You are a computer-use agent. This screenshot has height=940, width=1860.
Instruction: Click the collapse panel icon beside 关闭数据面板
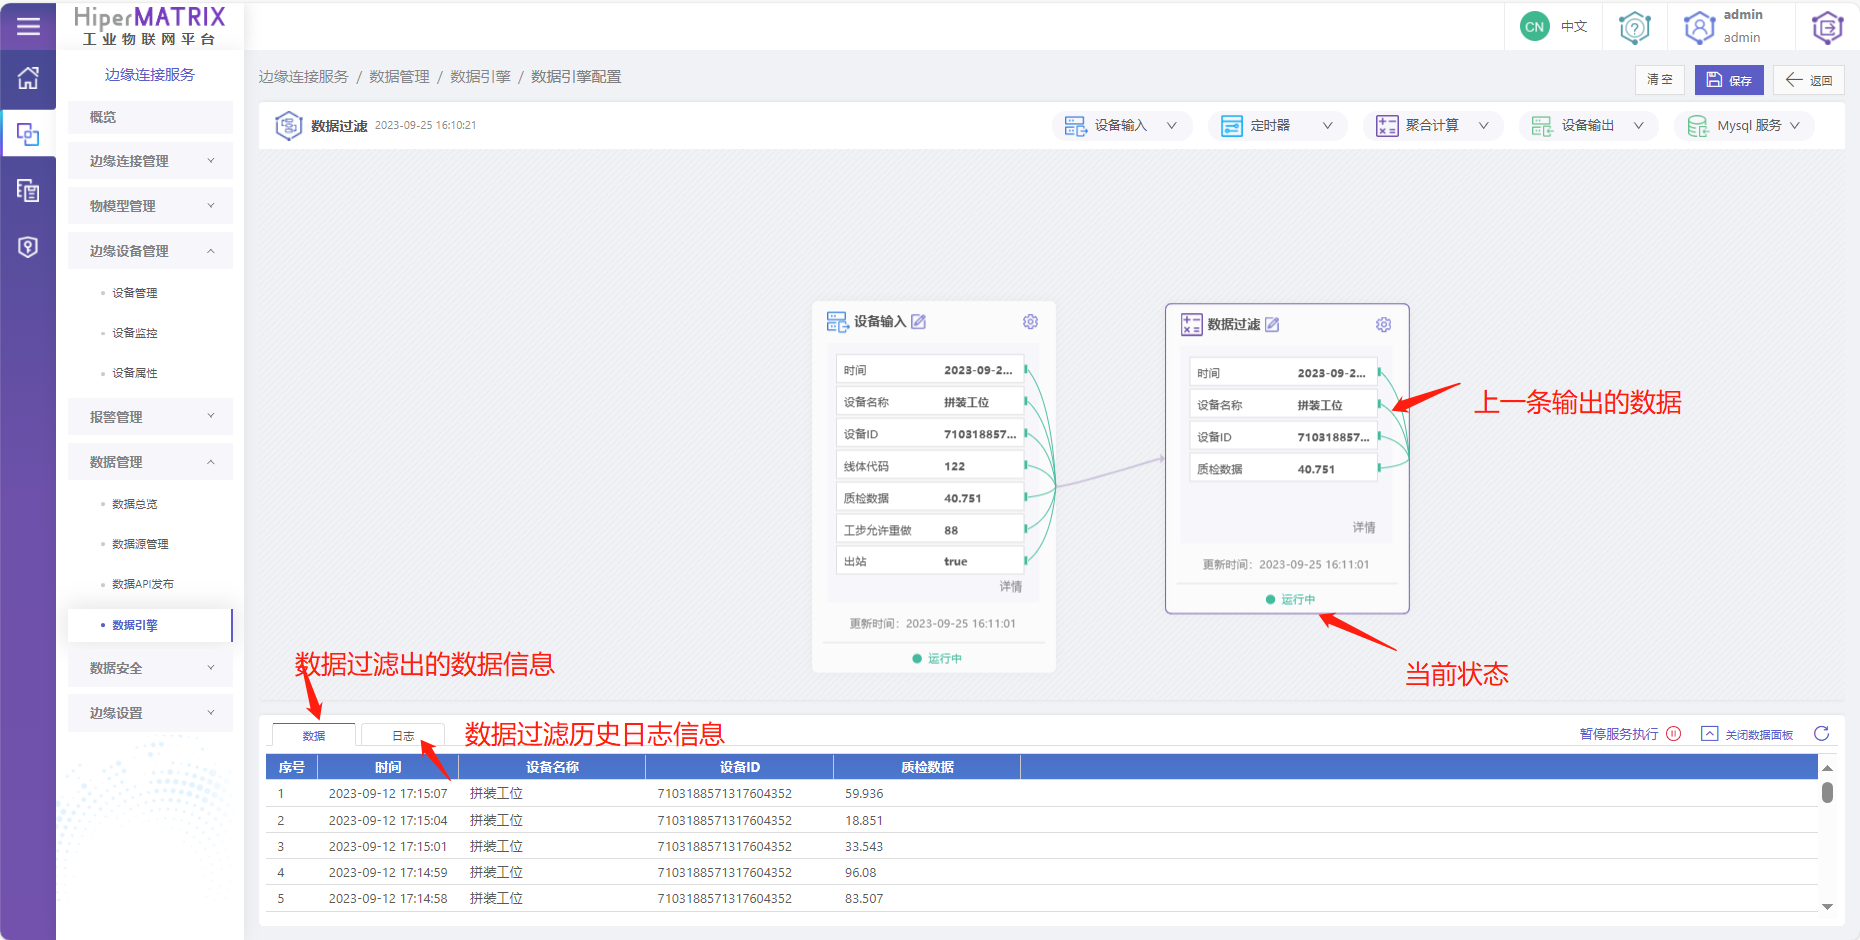coord(1710,734)
